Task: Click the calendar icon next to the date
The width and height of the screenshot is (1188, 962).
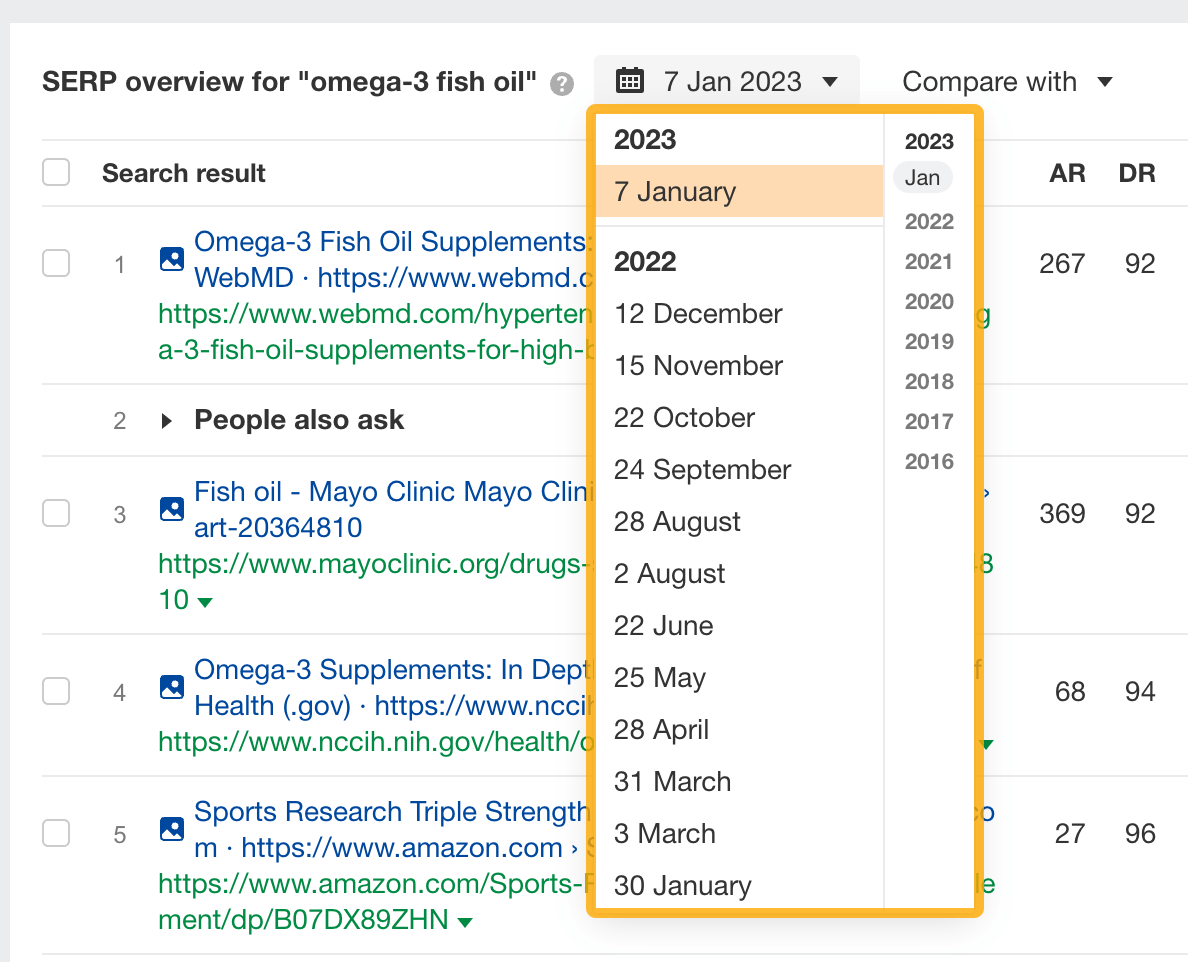Action: [x=630, y=81]
